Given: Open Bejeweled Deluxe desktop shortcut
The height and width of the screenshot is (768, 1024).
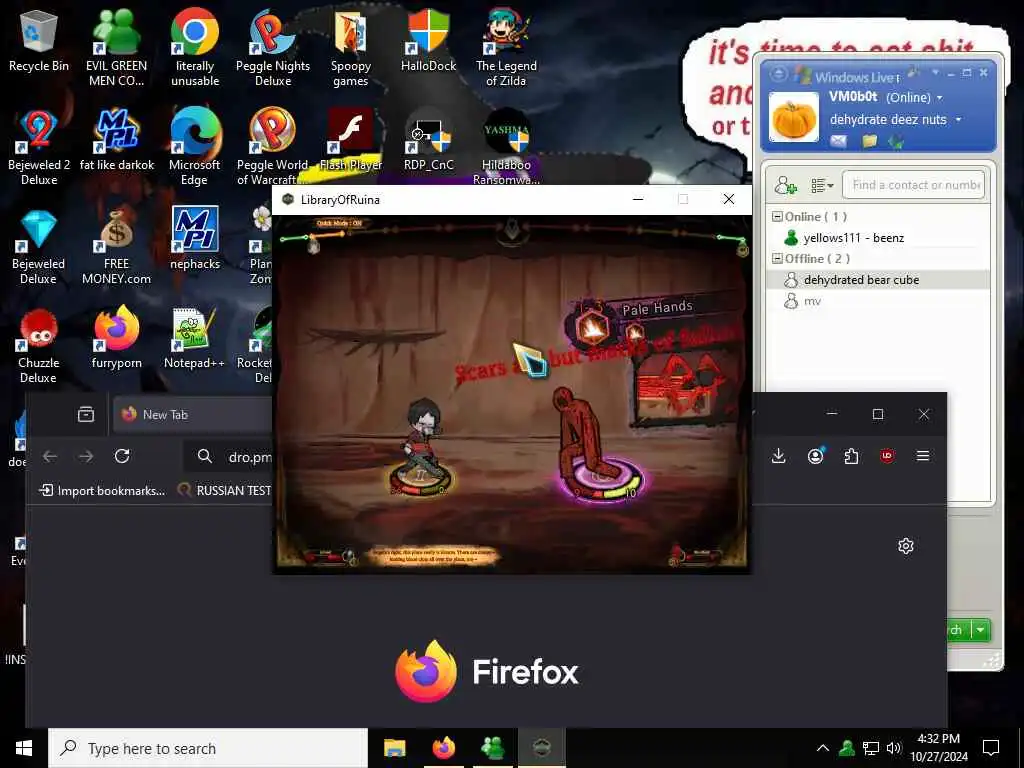Looking at the screenshot, I should coord(39,247).
